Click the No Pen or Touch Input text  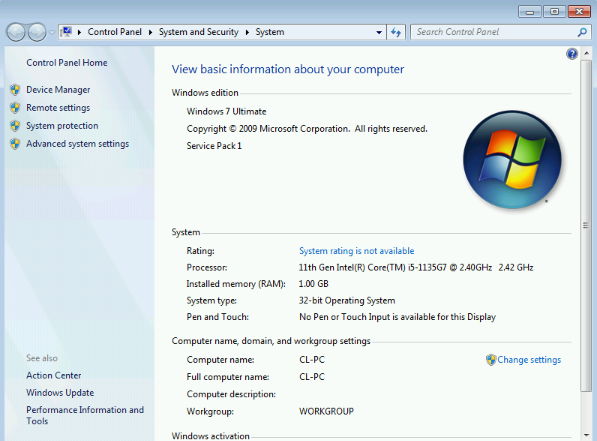click(397, 317)
